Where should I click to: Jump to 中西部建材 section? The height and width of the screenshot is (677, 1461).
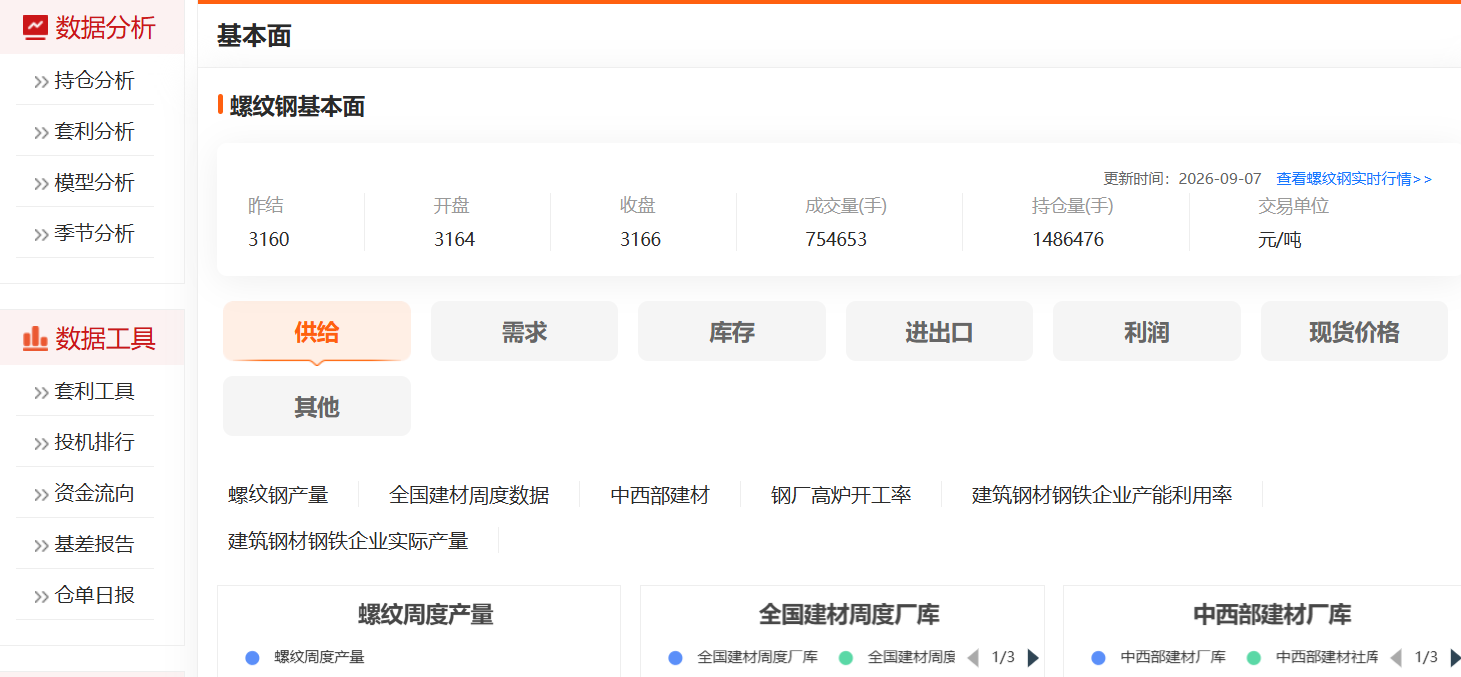[x=660, y=495]
